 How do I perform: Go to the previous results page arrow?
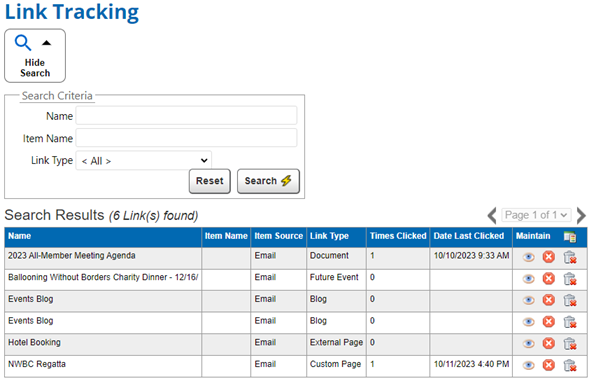click(x=492, y=215)
